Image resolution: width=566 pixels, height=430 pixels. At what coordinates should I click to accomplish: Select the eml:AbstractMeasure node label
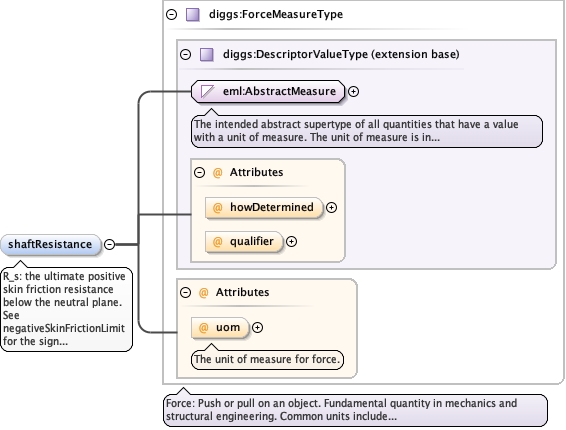[x=279, y=91]
